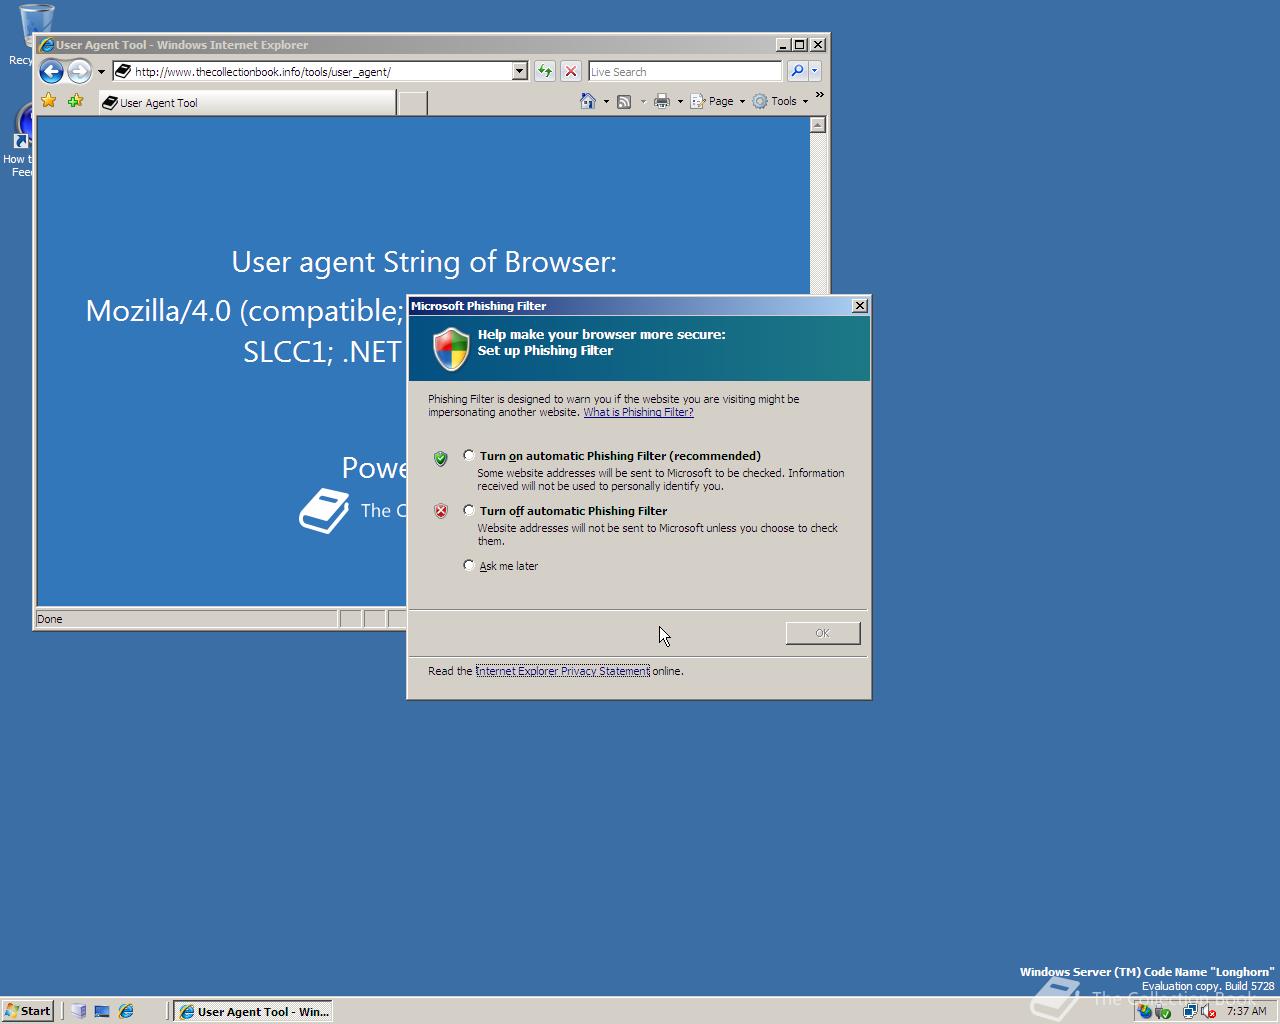Image resolution: width=1280 pixels, height=1024 pixels.
Task: Open a new blank tab button
Action: 412,102
